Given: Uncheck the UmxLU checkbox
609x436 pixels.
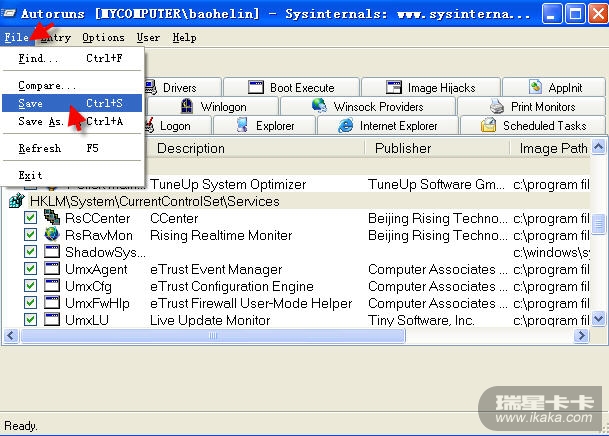Looking at the screenshot, I should pyautogui.click(x=30, y=320).
